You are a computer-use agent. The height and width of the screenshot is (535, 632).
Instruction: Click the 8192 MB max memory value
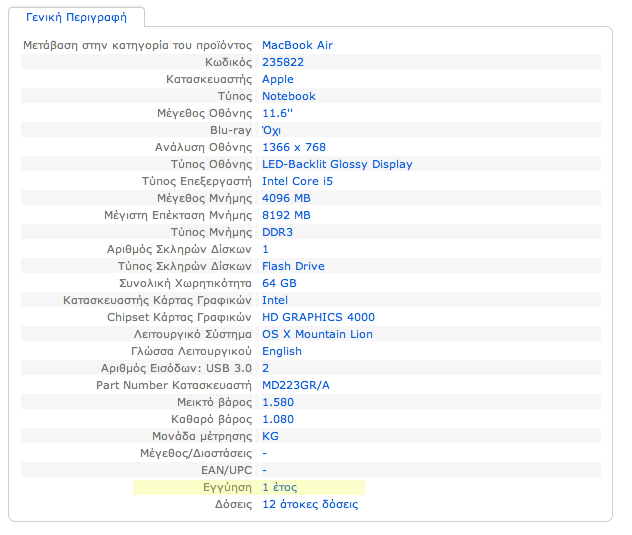286,215
